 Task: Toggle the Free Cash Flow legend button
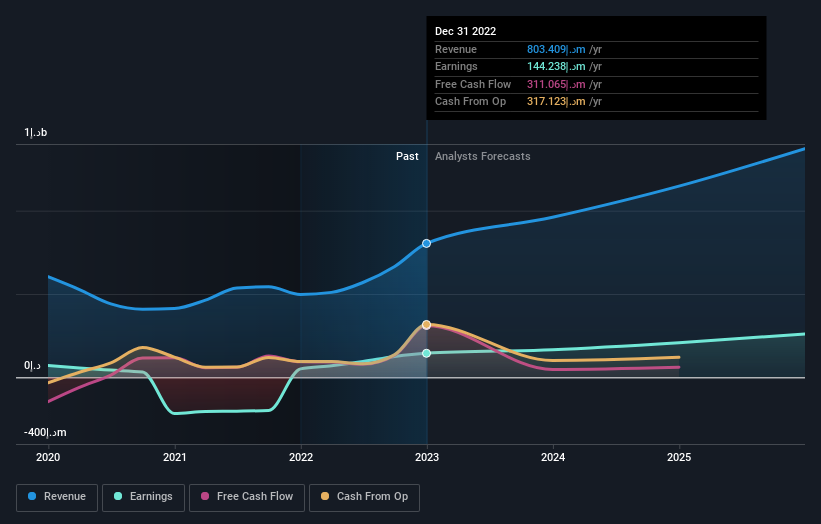point(247,497)
